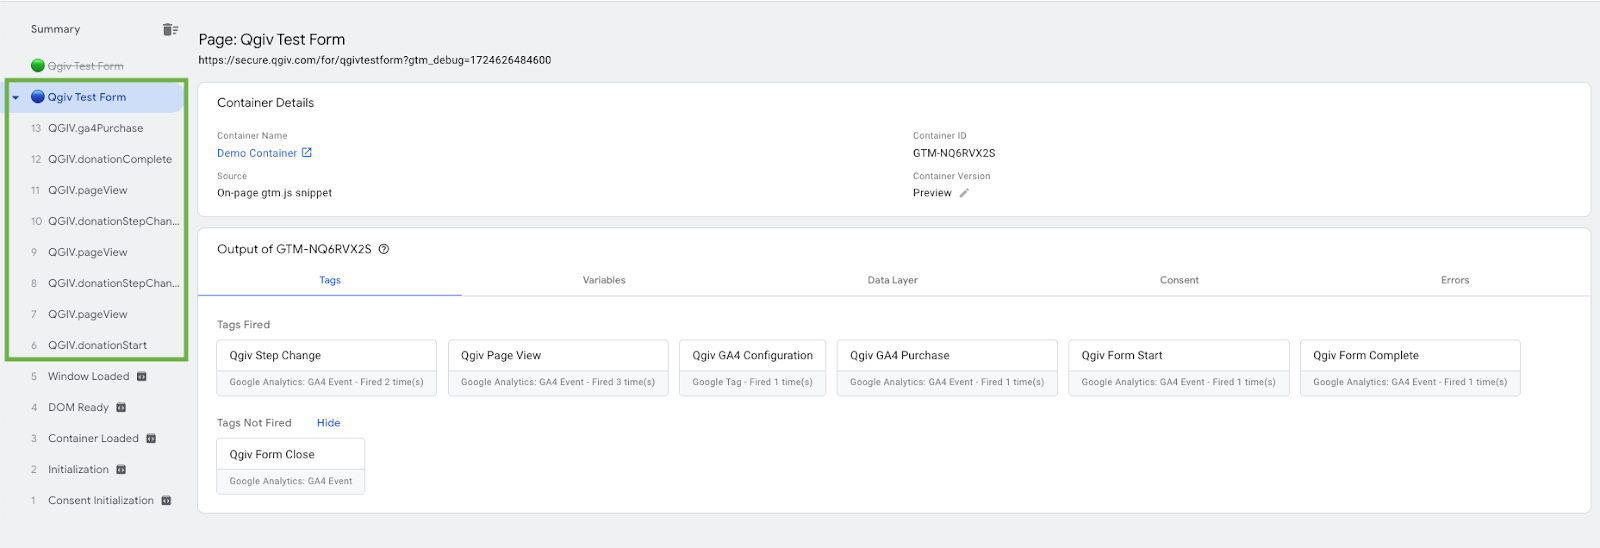
Task: Open the Qgiv Form Start tag card
Action: pyautogui.click(x=1179, y=368)
